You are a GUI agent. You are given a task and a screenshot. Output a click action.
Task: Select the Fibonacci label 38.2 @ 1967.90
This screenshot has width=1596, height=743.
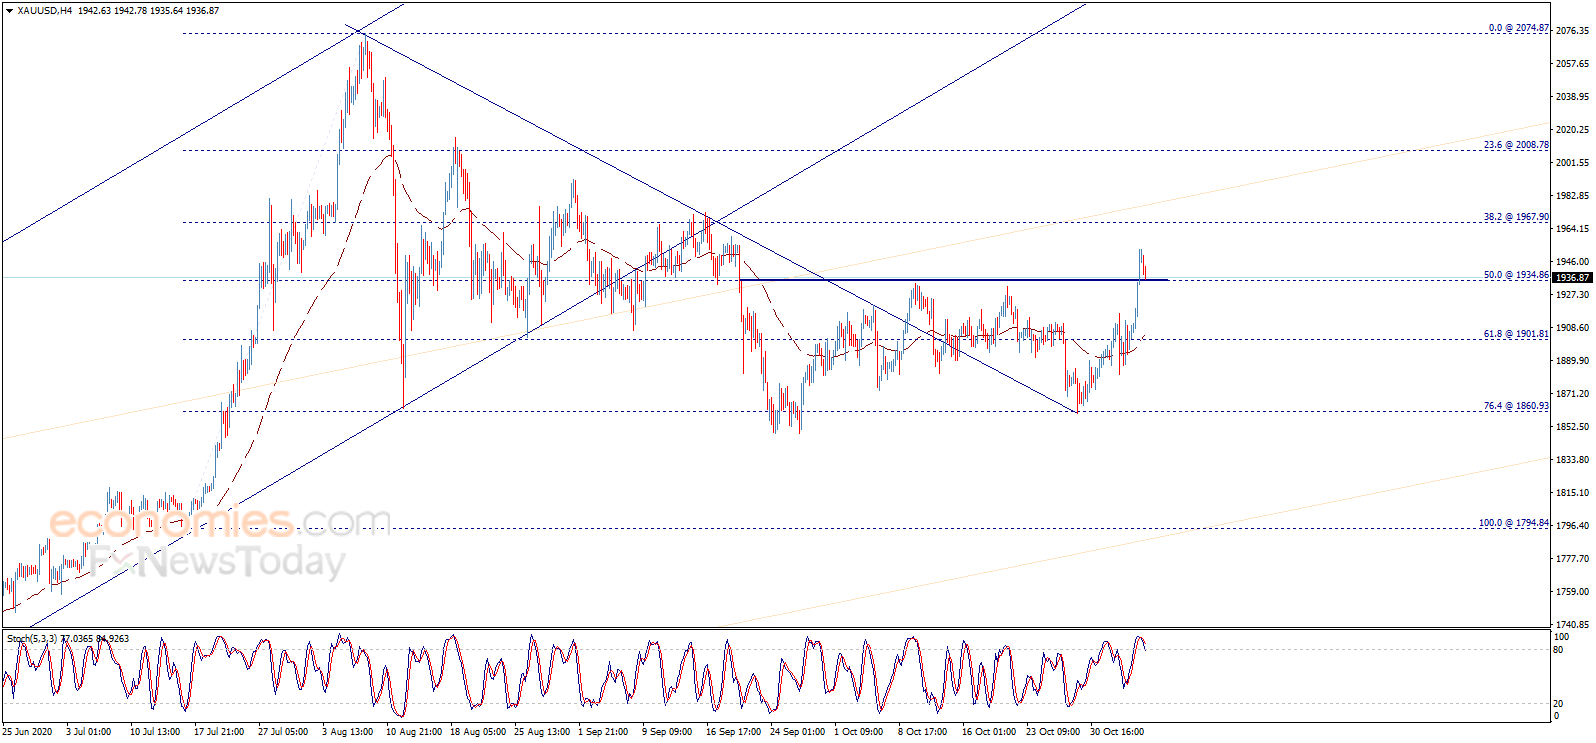pos(1516,217)
